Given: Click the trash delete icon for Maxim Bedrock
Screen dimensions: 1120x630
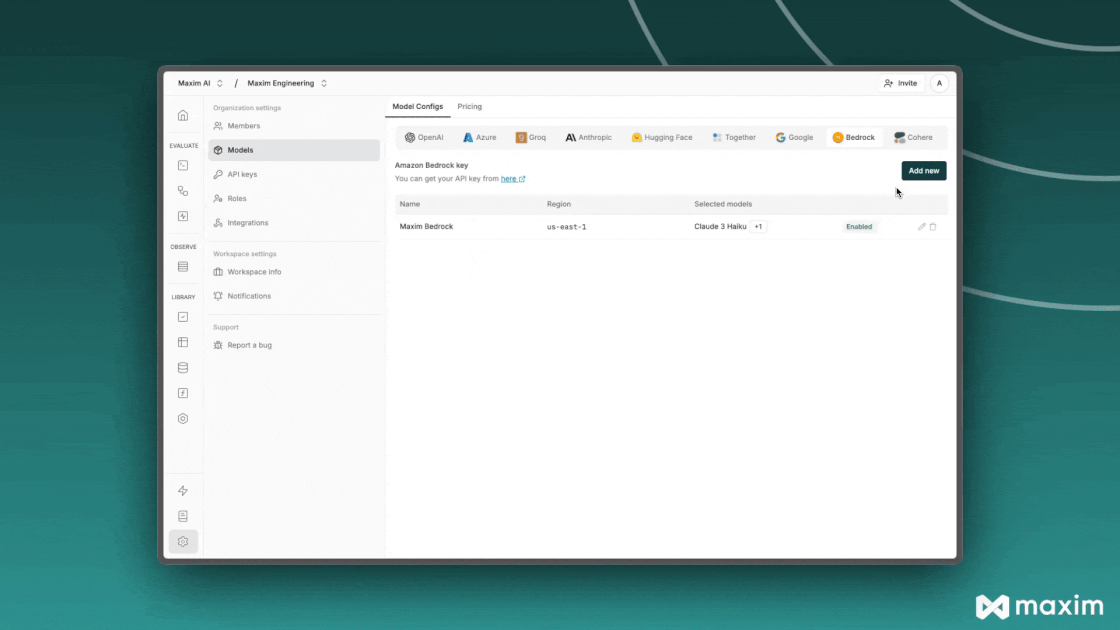Looking at the screenshot, I should pos(933,226).
